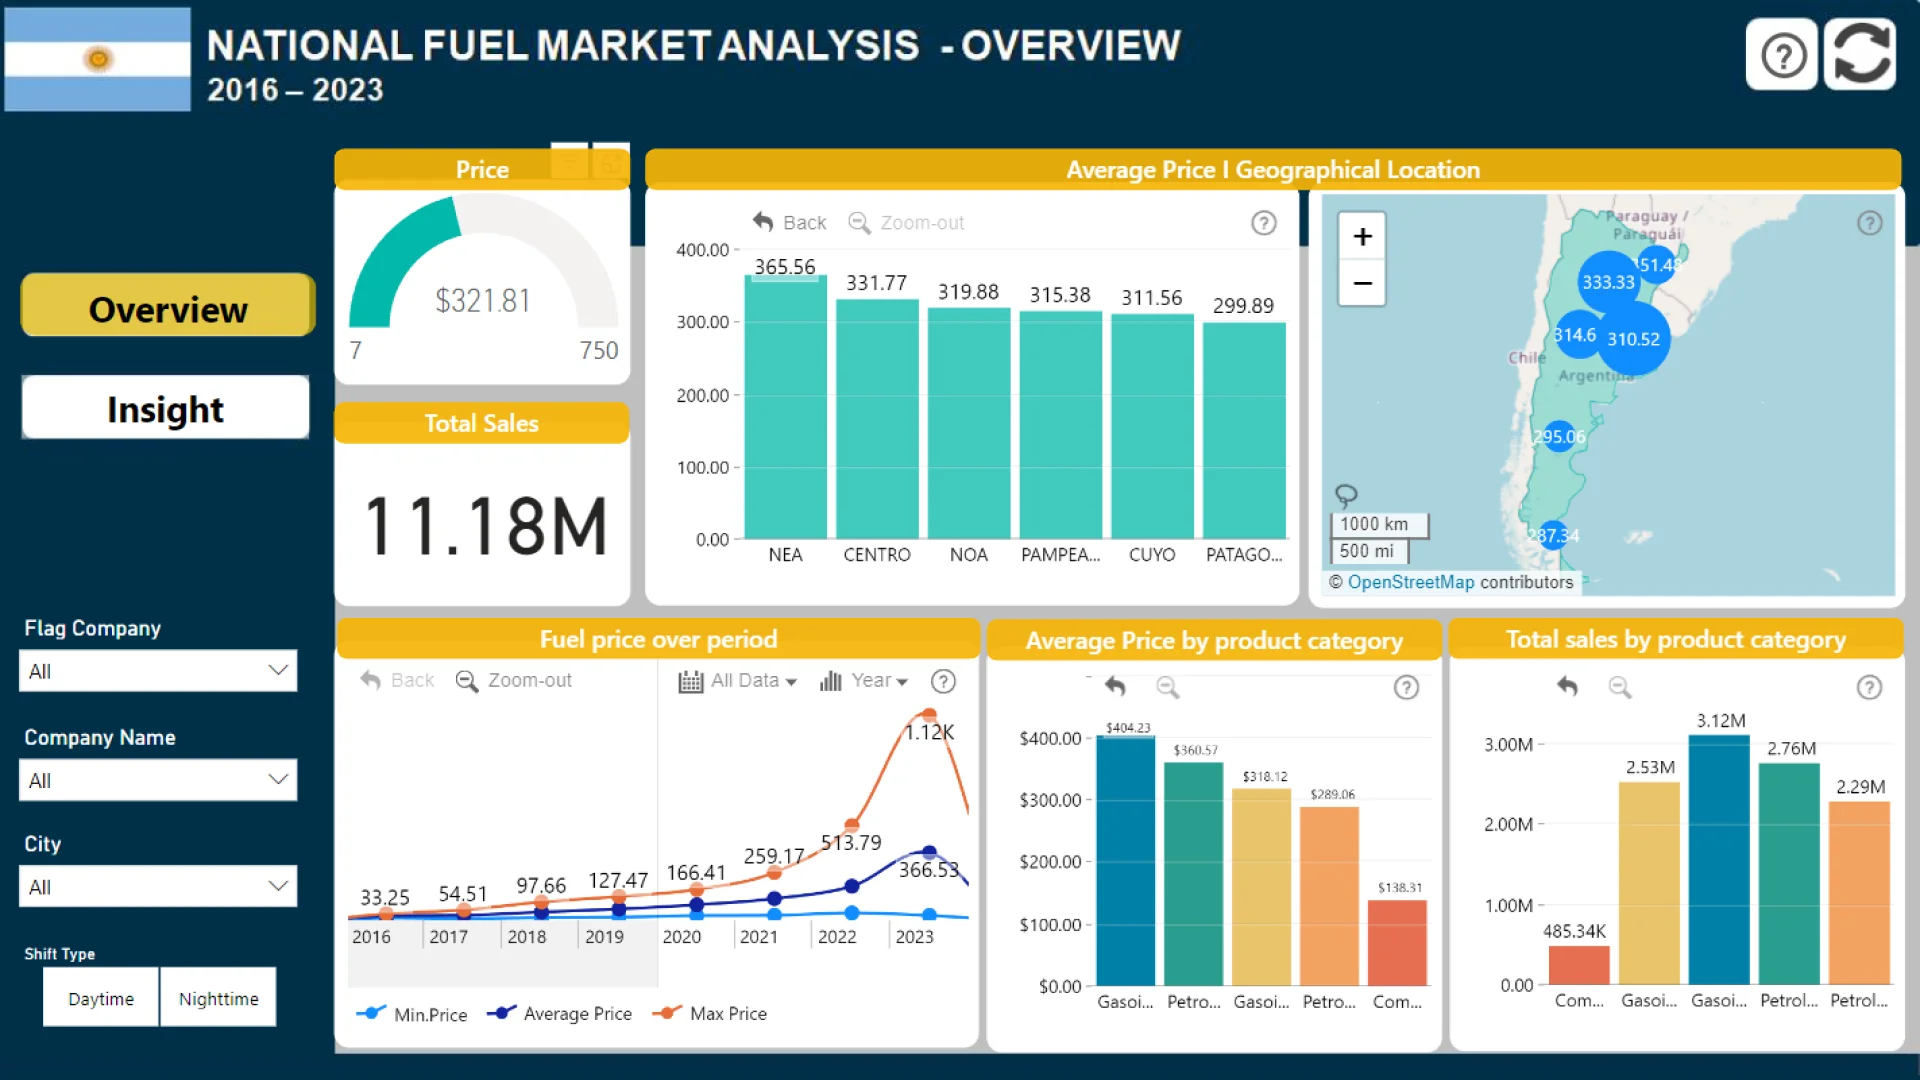Image resolution: width=1920 pixels, height=1080 pixels.
Task: Toggle Max Price legend series
Action: point(709,1013)
